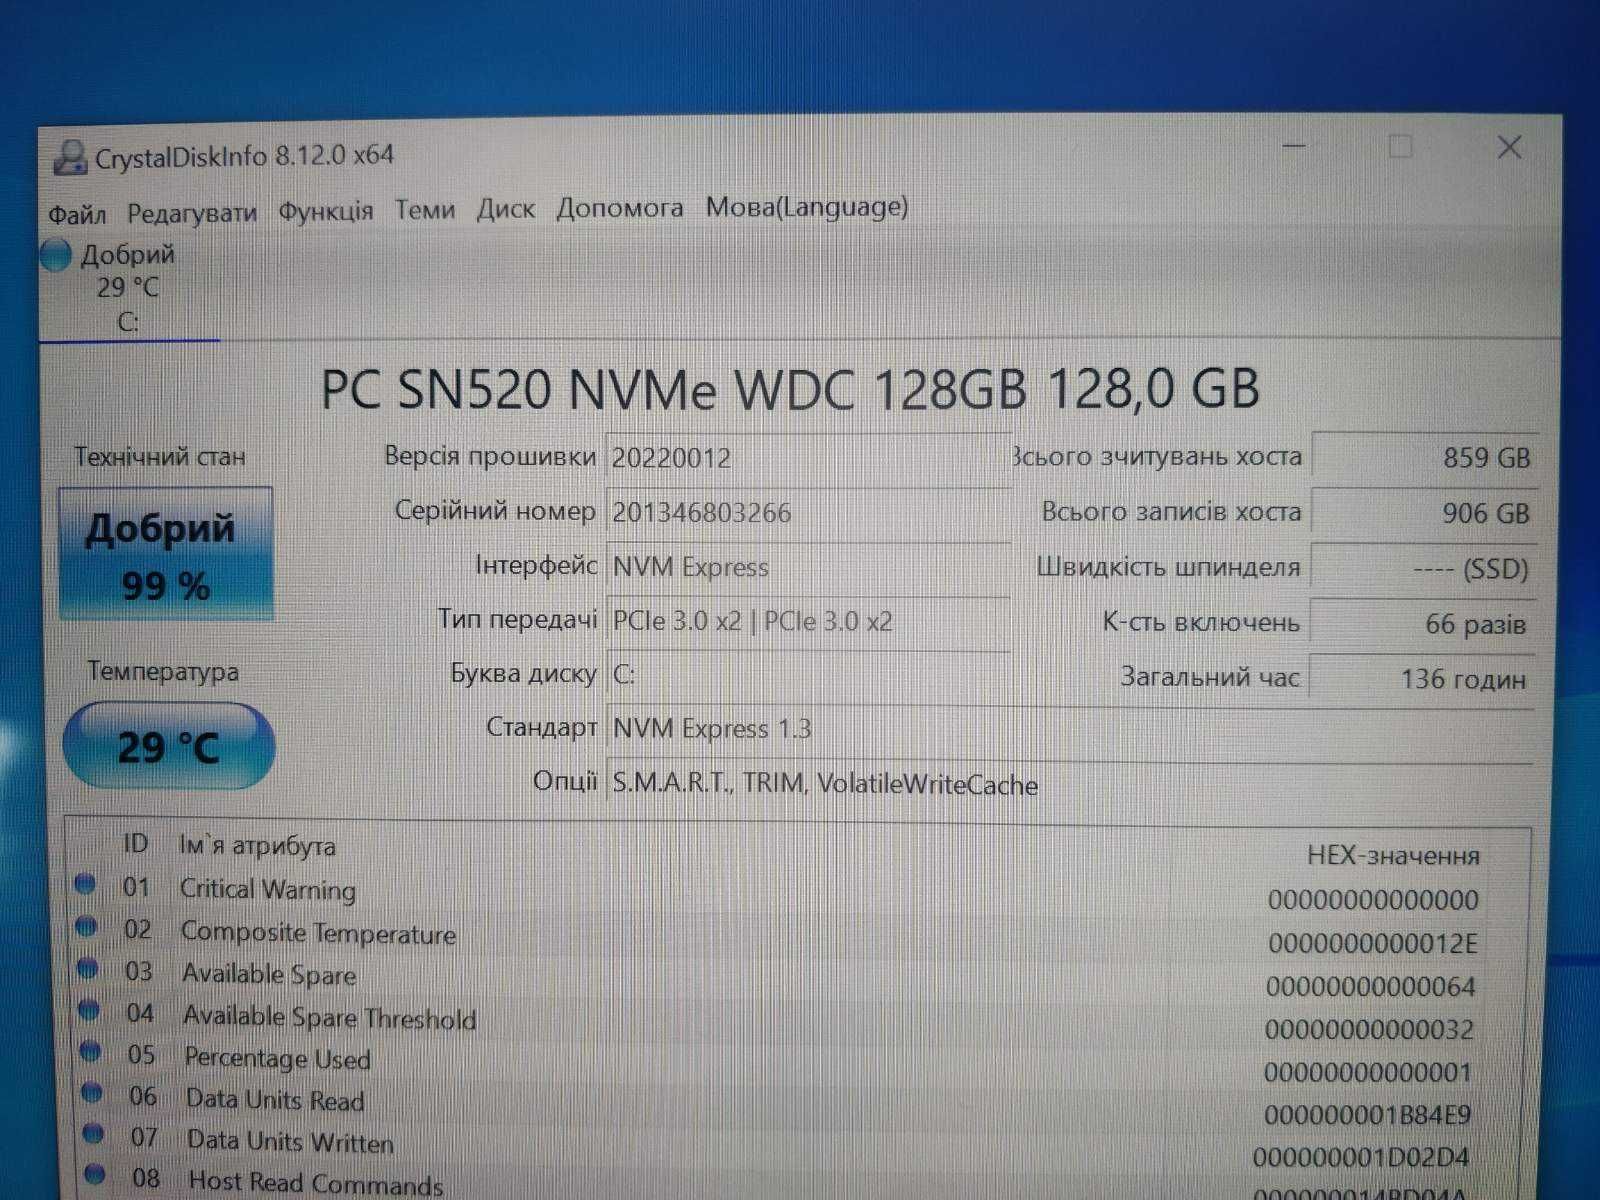Select the C: drive tab showing 29 °C
This screenshot has width=1600, height=1200.
click(x=128, y=289)
